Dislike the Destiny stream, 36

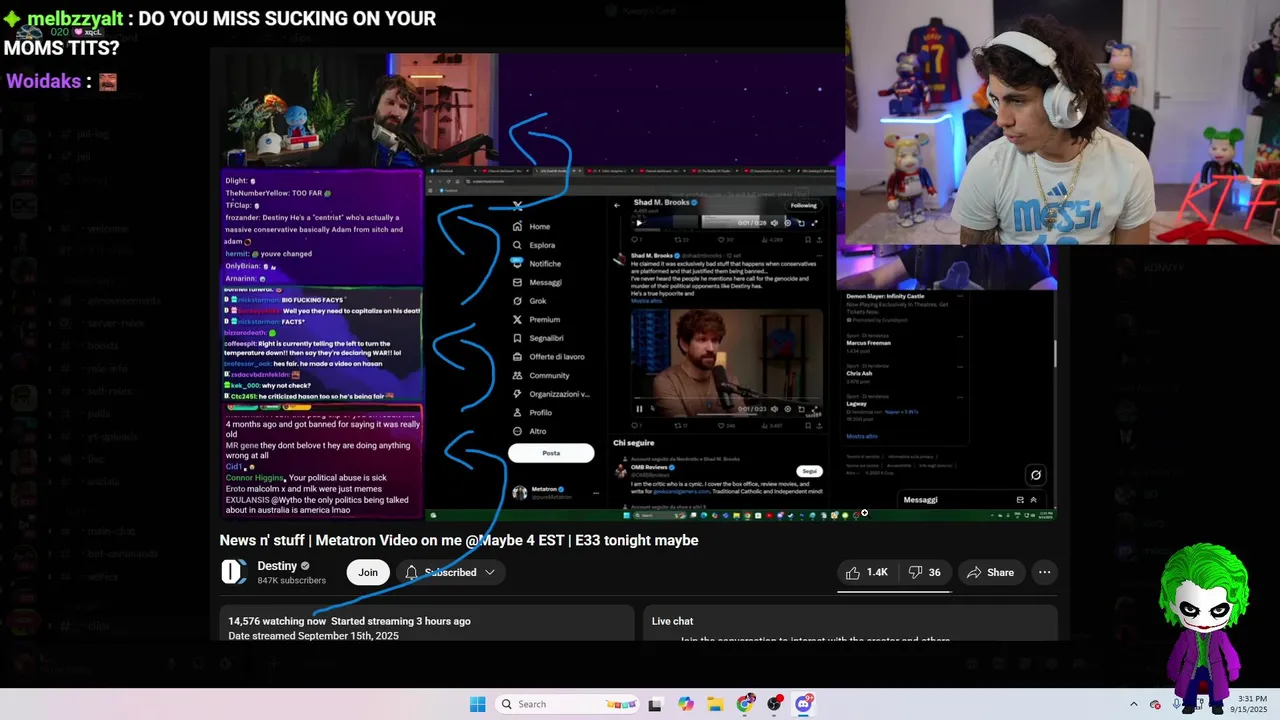[924, 572]
